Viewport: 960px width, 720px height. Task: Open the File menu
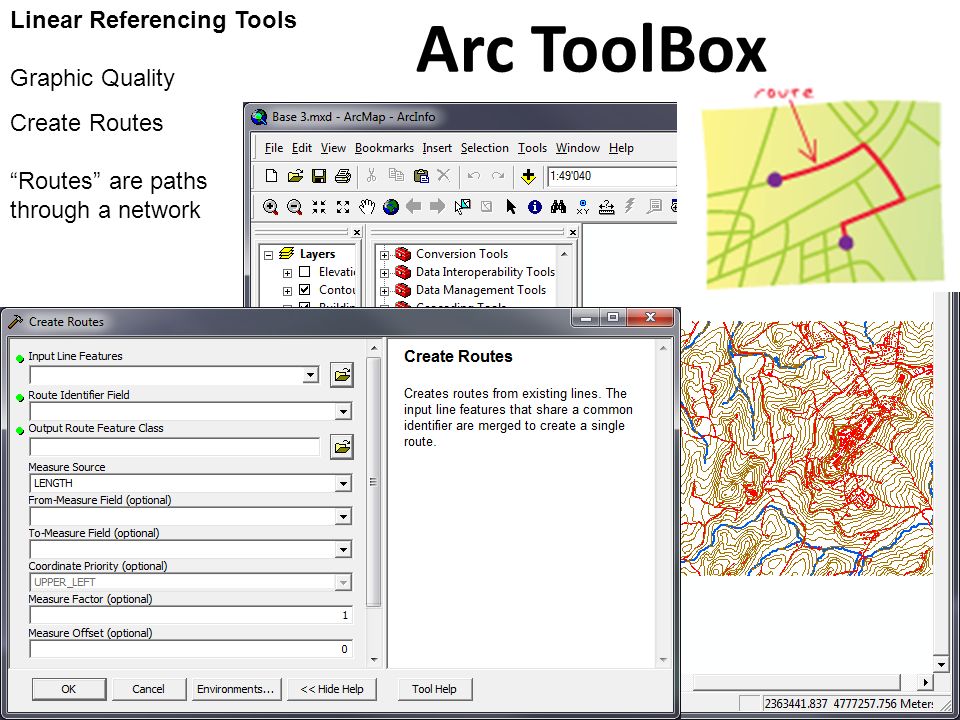[274, 148]
